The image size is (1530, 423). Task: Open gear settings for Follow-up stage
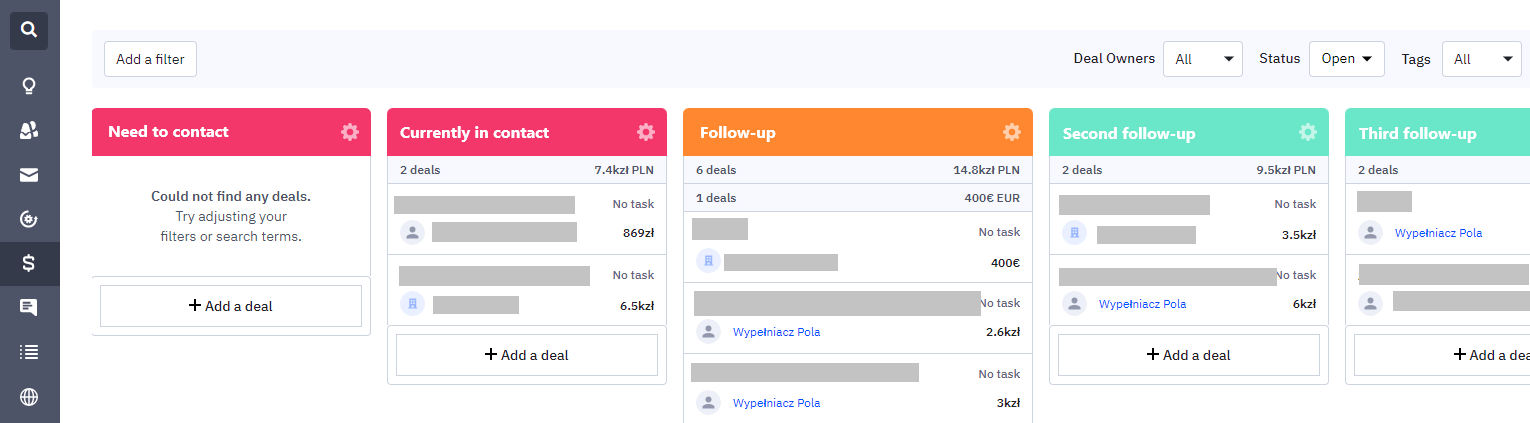[x=1012, y=132]
